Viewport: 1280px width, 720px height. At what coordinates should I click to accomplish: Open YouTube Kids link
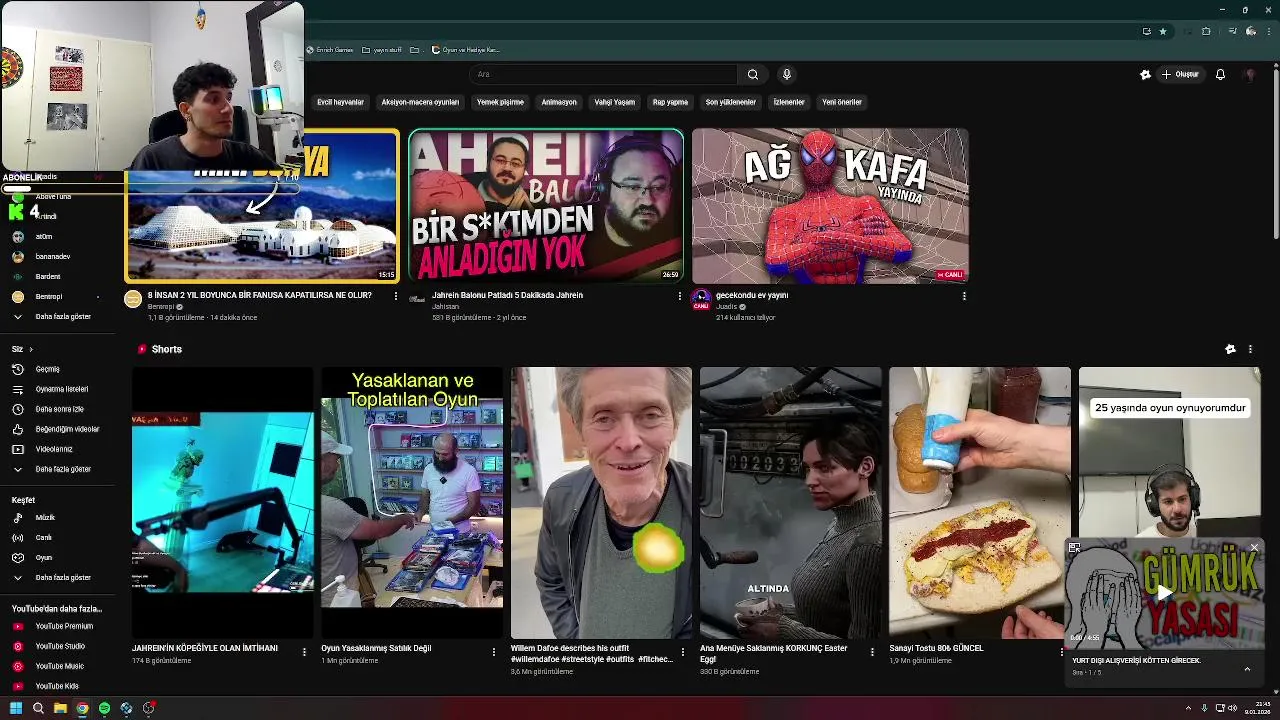(60, 686)
